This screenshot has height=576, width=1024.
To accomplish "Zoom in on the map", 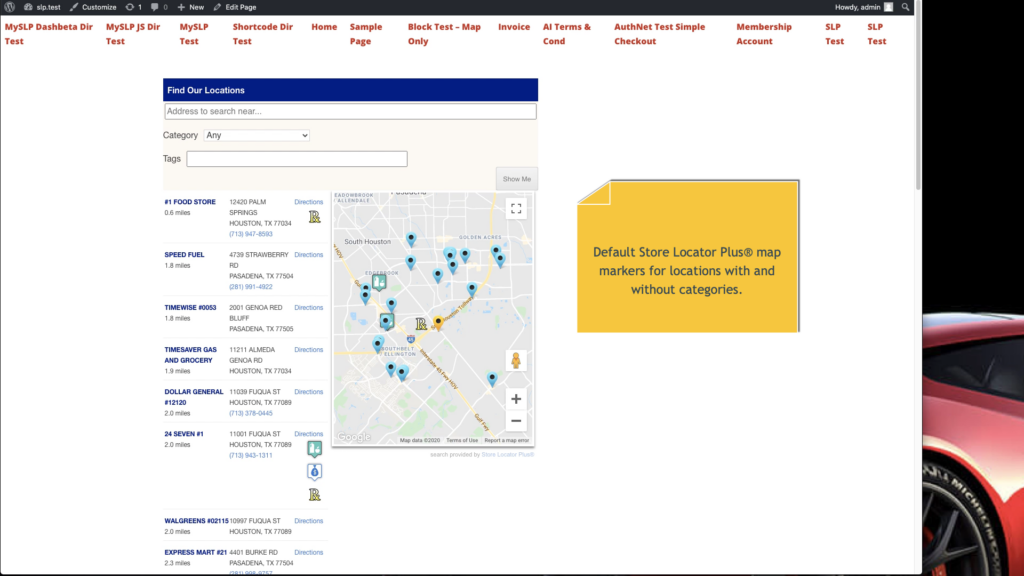I will tap(516, 399).
